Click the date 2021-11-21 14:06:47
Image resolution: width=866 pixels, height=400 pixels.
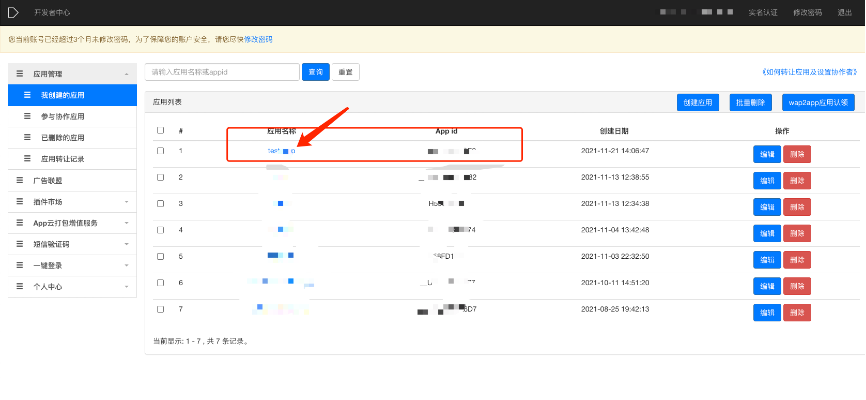(x=615, y=151)
